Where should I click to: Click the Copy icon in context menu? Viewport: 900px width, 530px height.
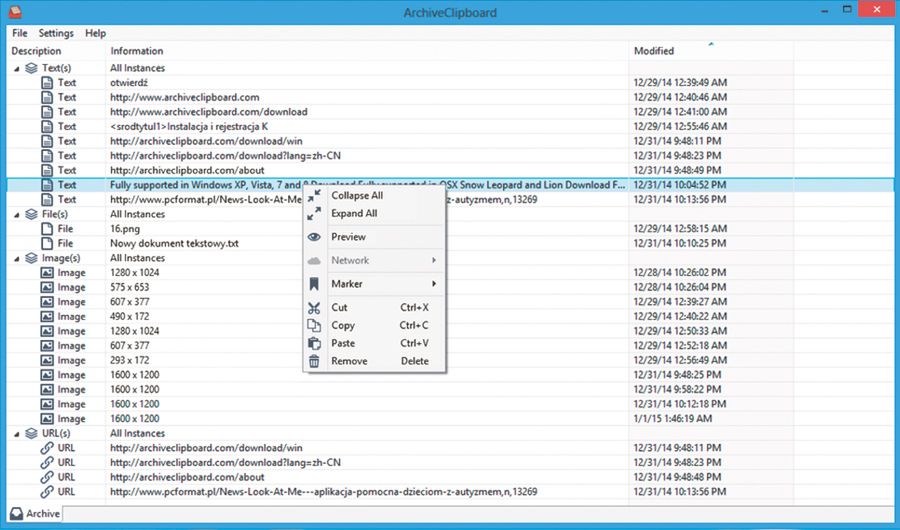point(314,326)
